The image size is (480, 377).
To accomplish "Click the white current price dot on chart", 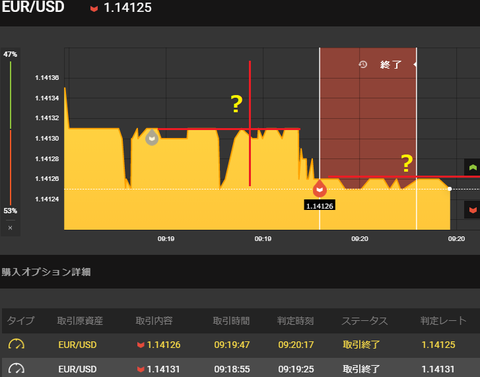I will pos(450,189).
